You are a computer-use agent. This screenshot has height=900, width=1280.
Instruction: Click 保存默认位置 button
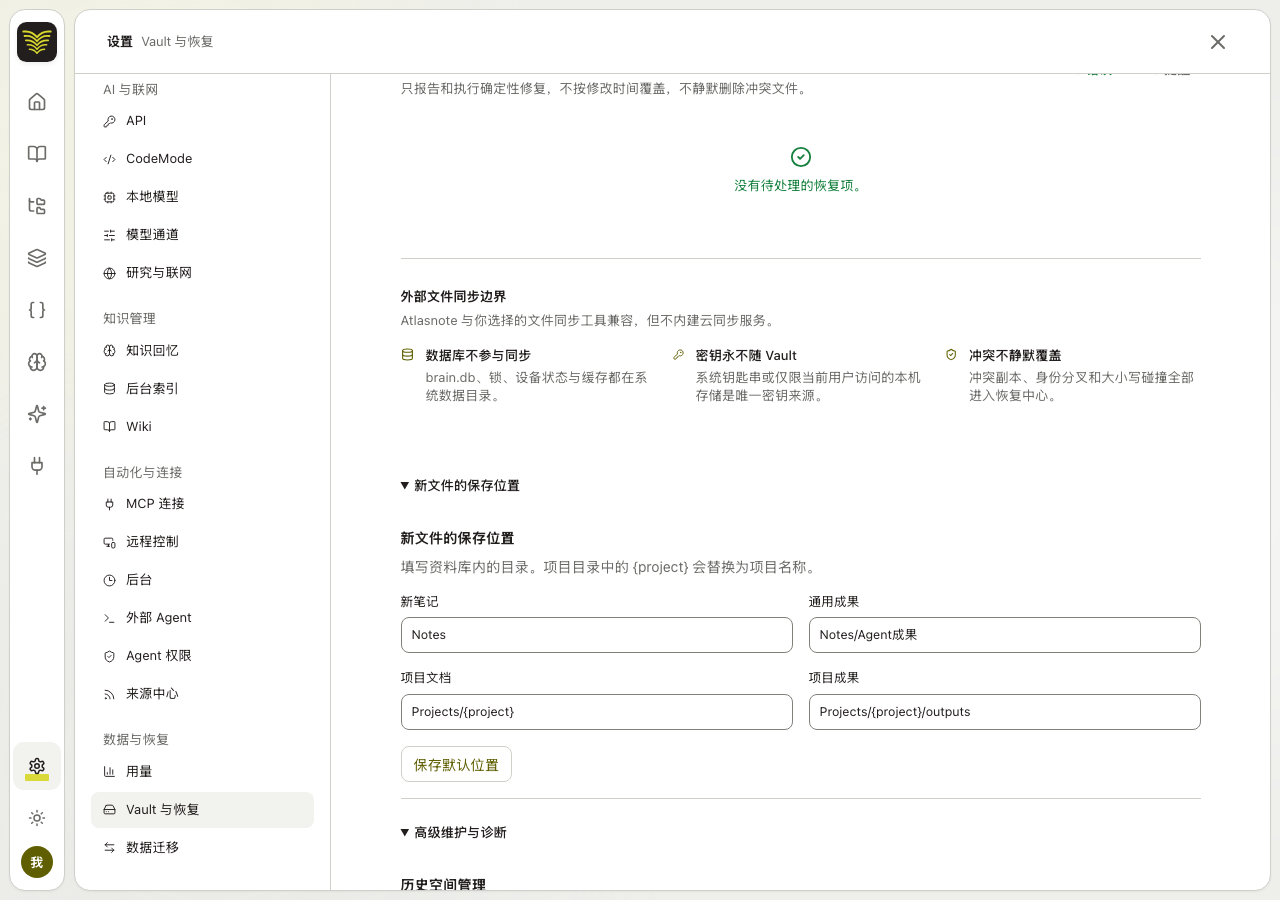[x=456, y=764]
